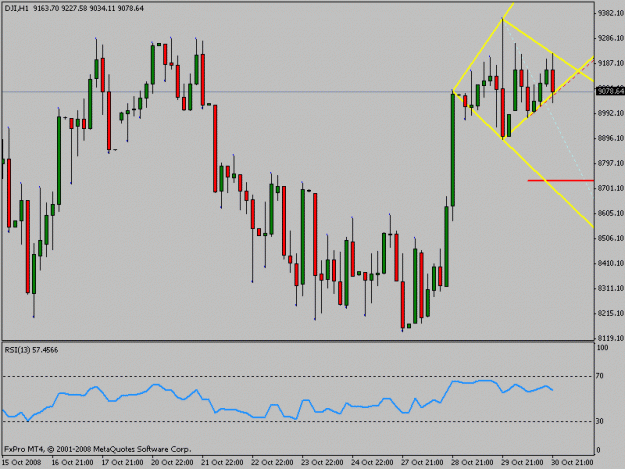Click the FxPro MT4 MetaQuotes copyright text
Image resolution: width=625 pixels, height=469 pixels.
tap(98, 449)
